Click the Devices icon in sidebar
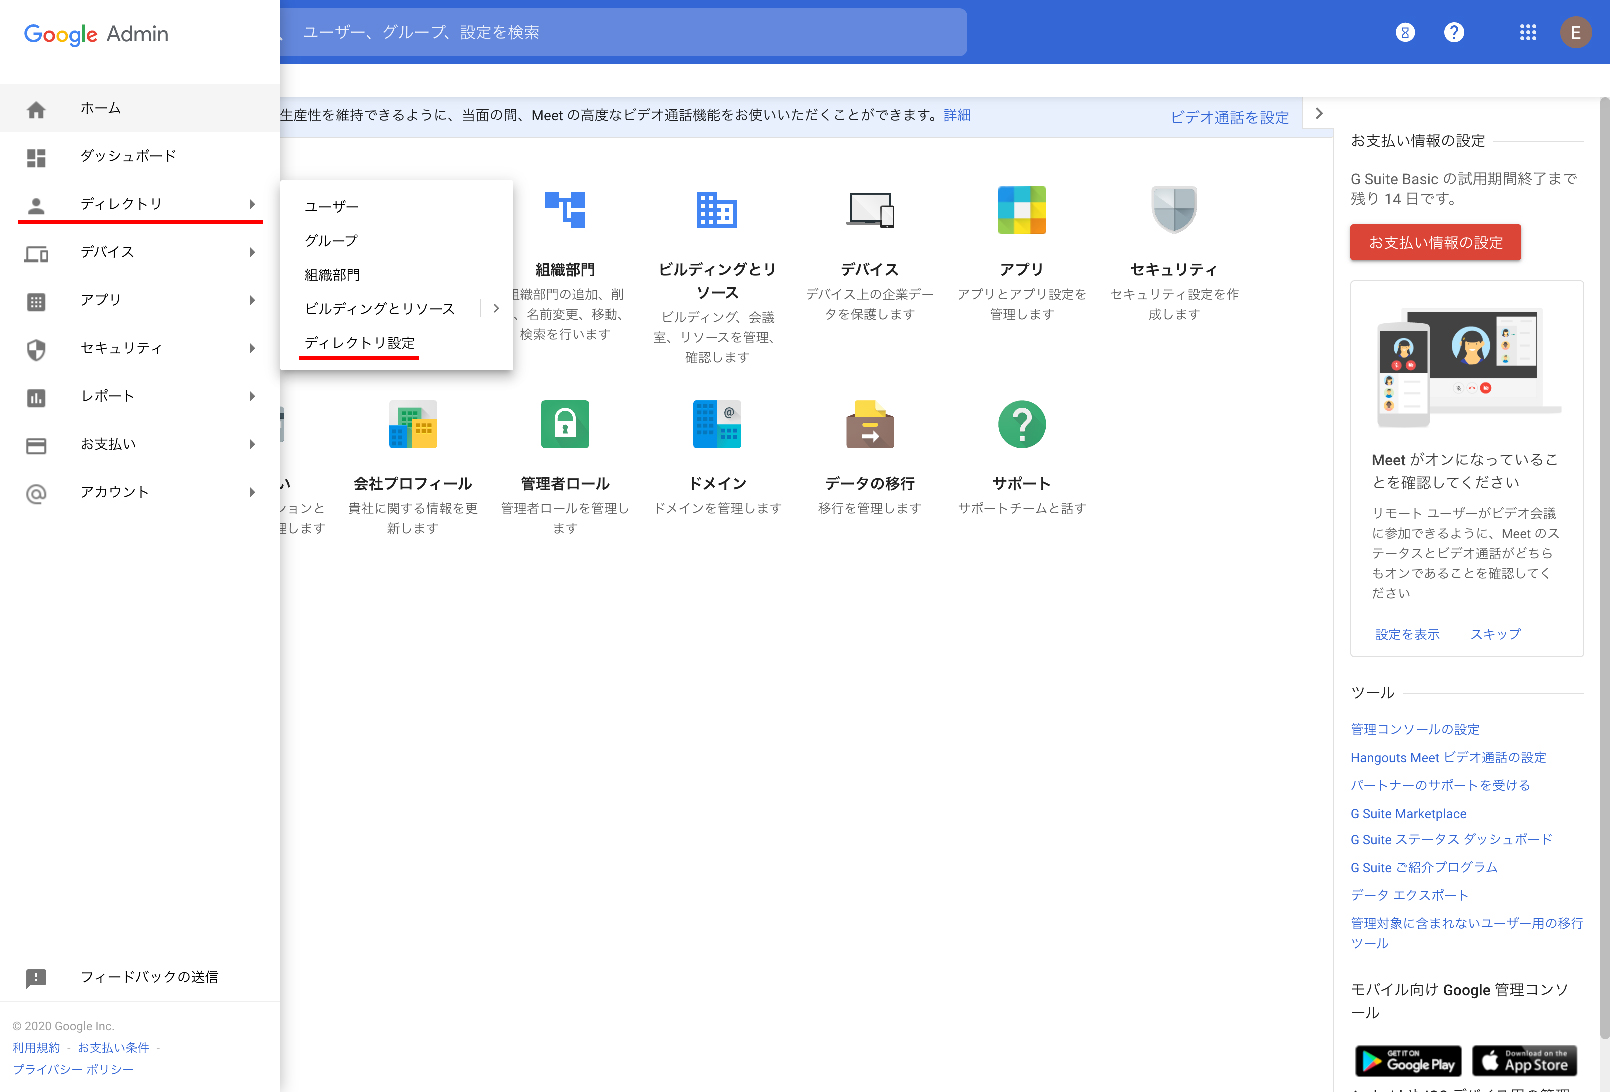This screenshot has height=1092, width=1610. 36,253
